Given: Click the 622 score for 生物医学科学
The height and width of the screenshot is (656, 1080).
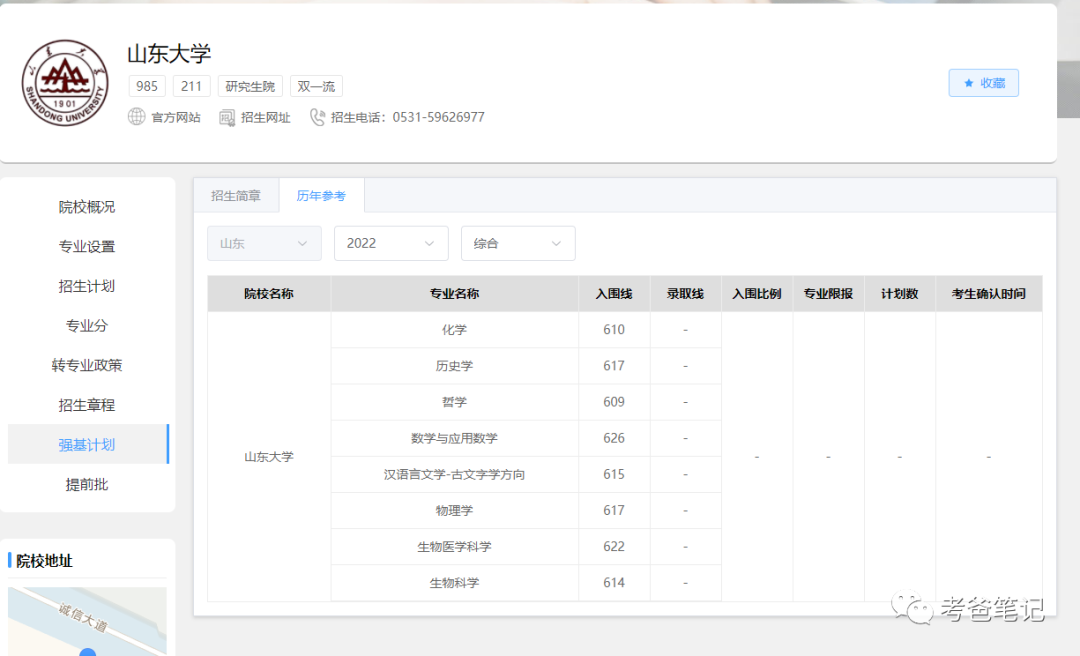Looking at the screenshot, I should point(614,547).
